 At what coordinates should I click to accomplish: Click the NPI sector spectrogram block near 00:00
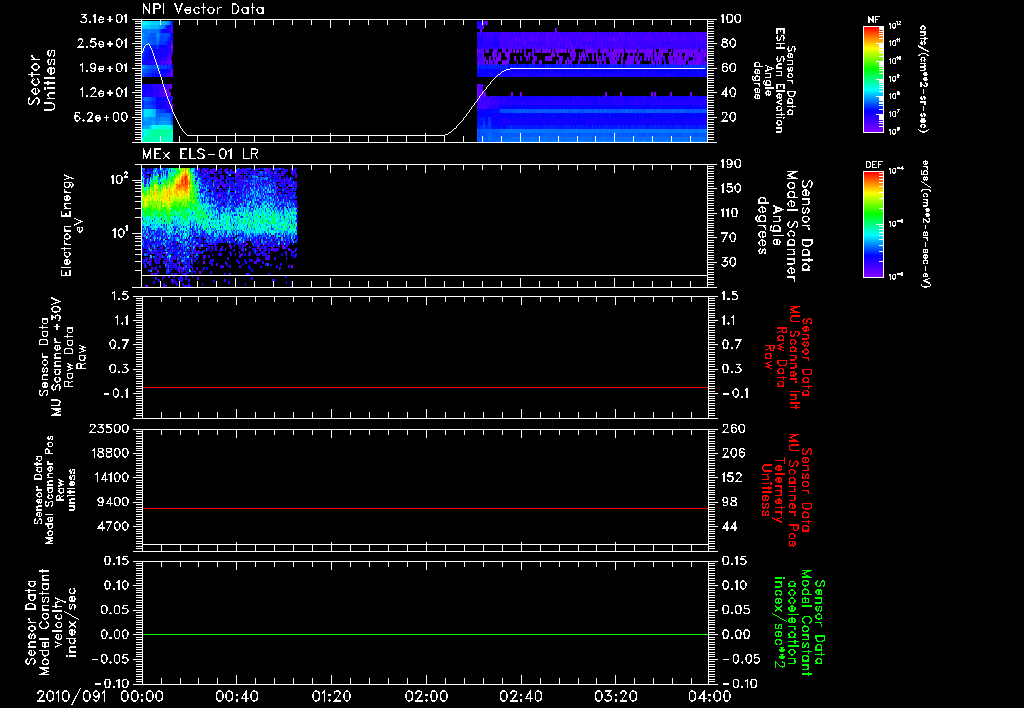pyautogui.click(x=157, y=81)
